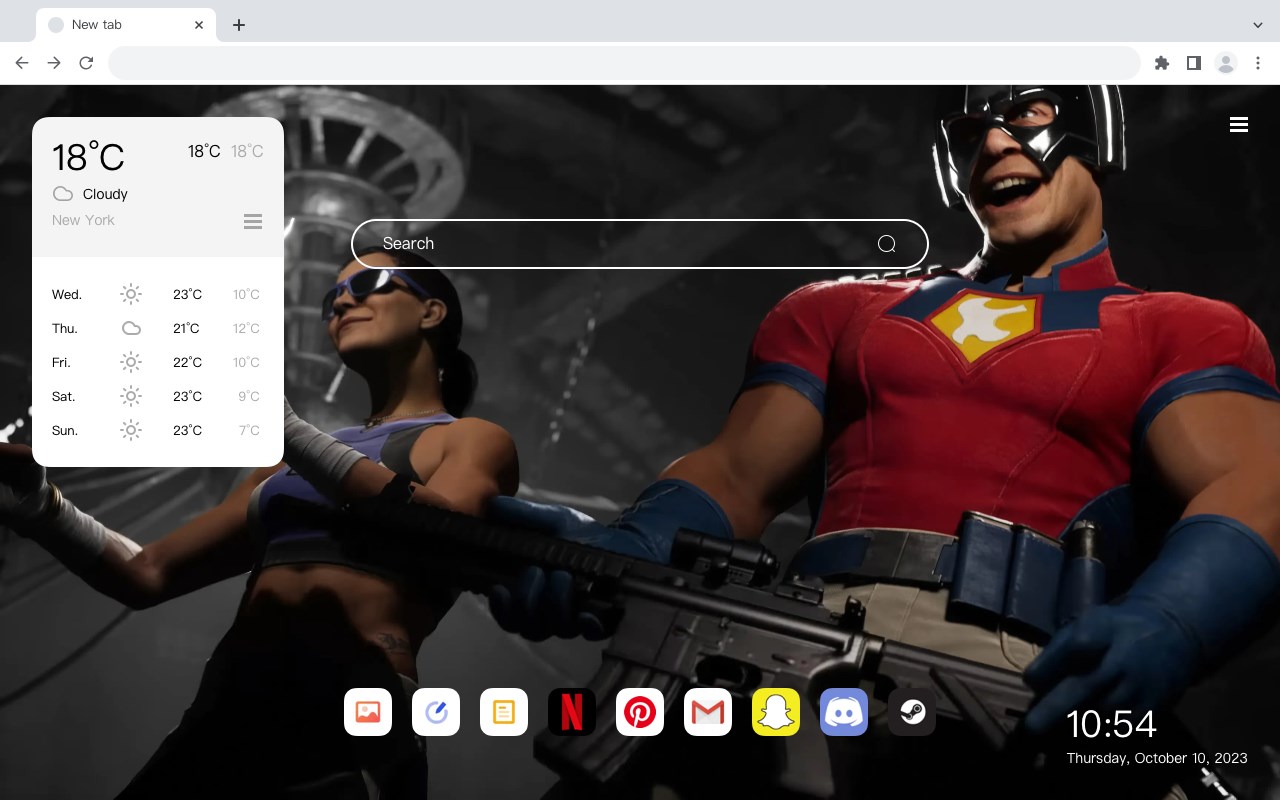Image resolution: width=1280 pixels, height=800 pixels.
Task: Toggle the browser side panel icon
Action: tap(1193, 63)
